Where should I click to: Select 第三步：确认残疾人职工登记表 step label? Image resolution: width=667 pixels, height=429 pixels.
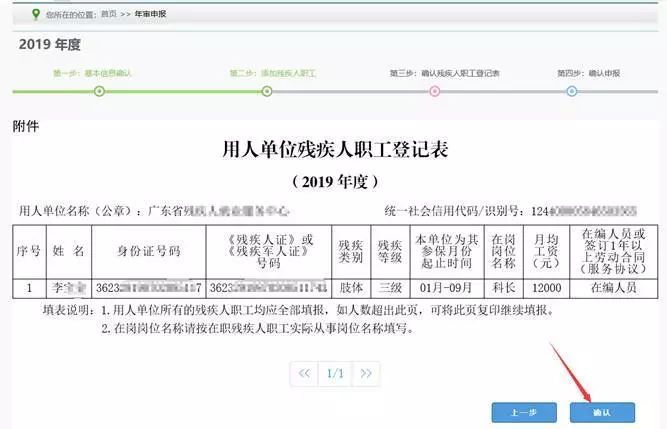click(444, 73)
